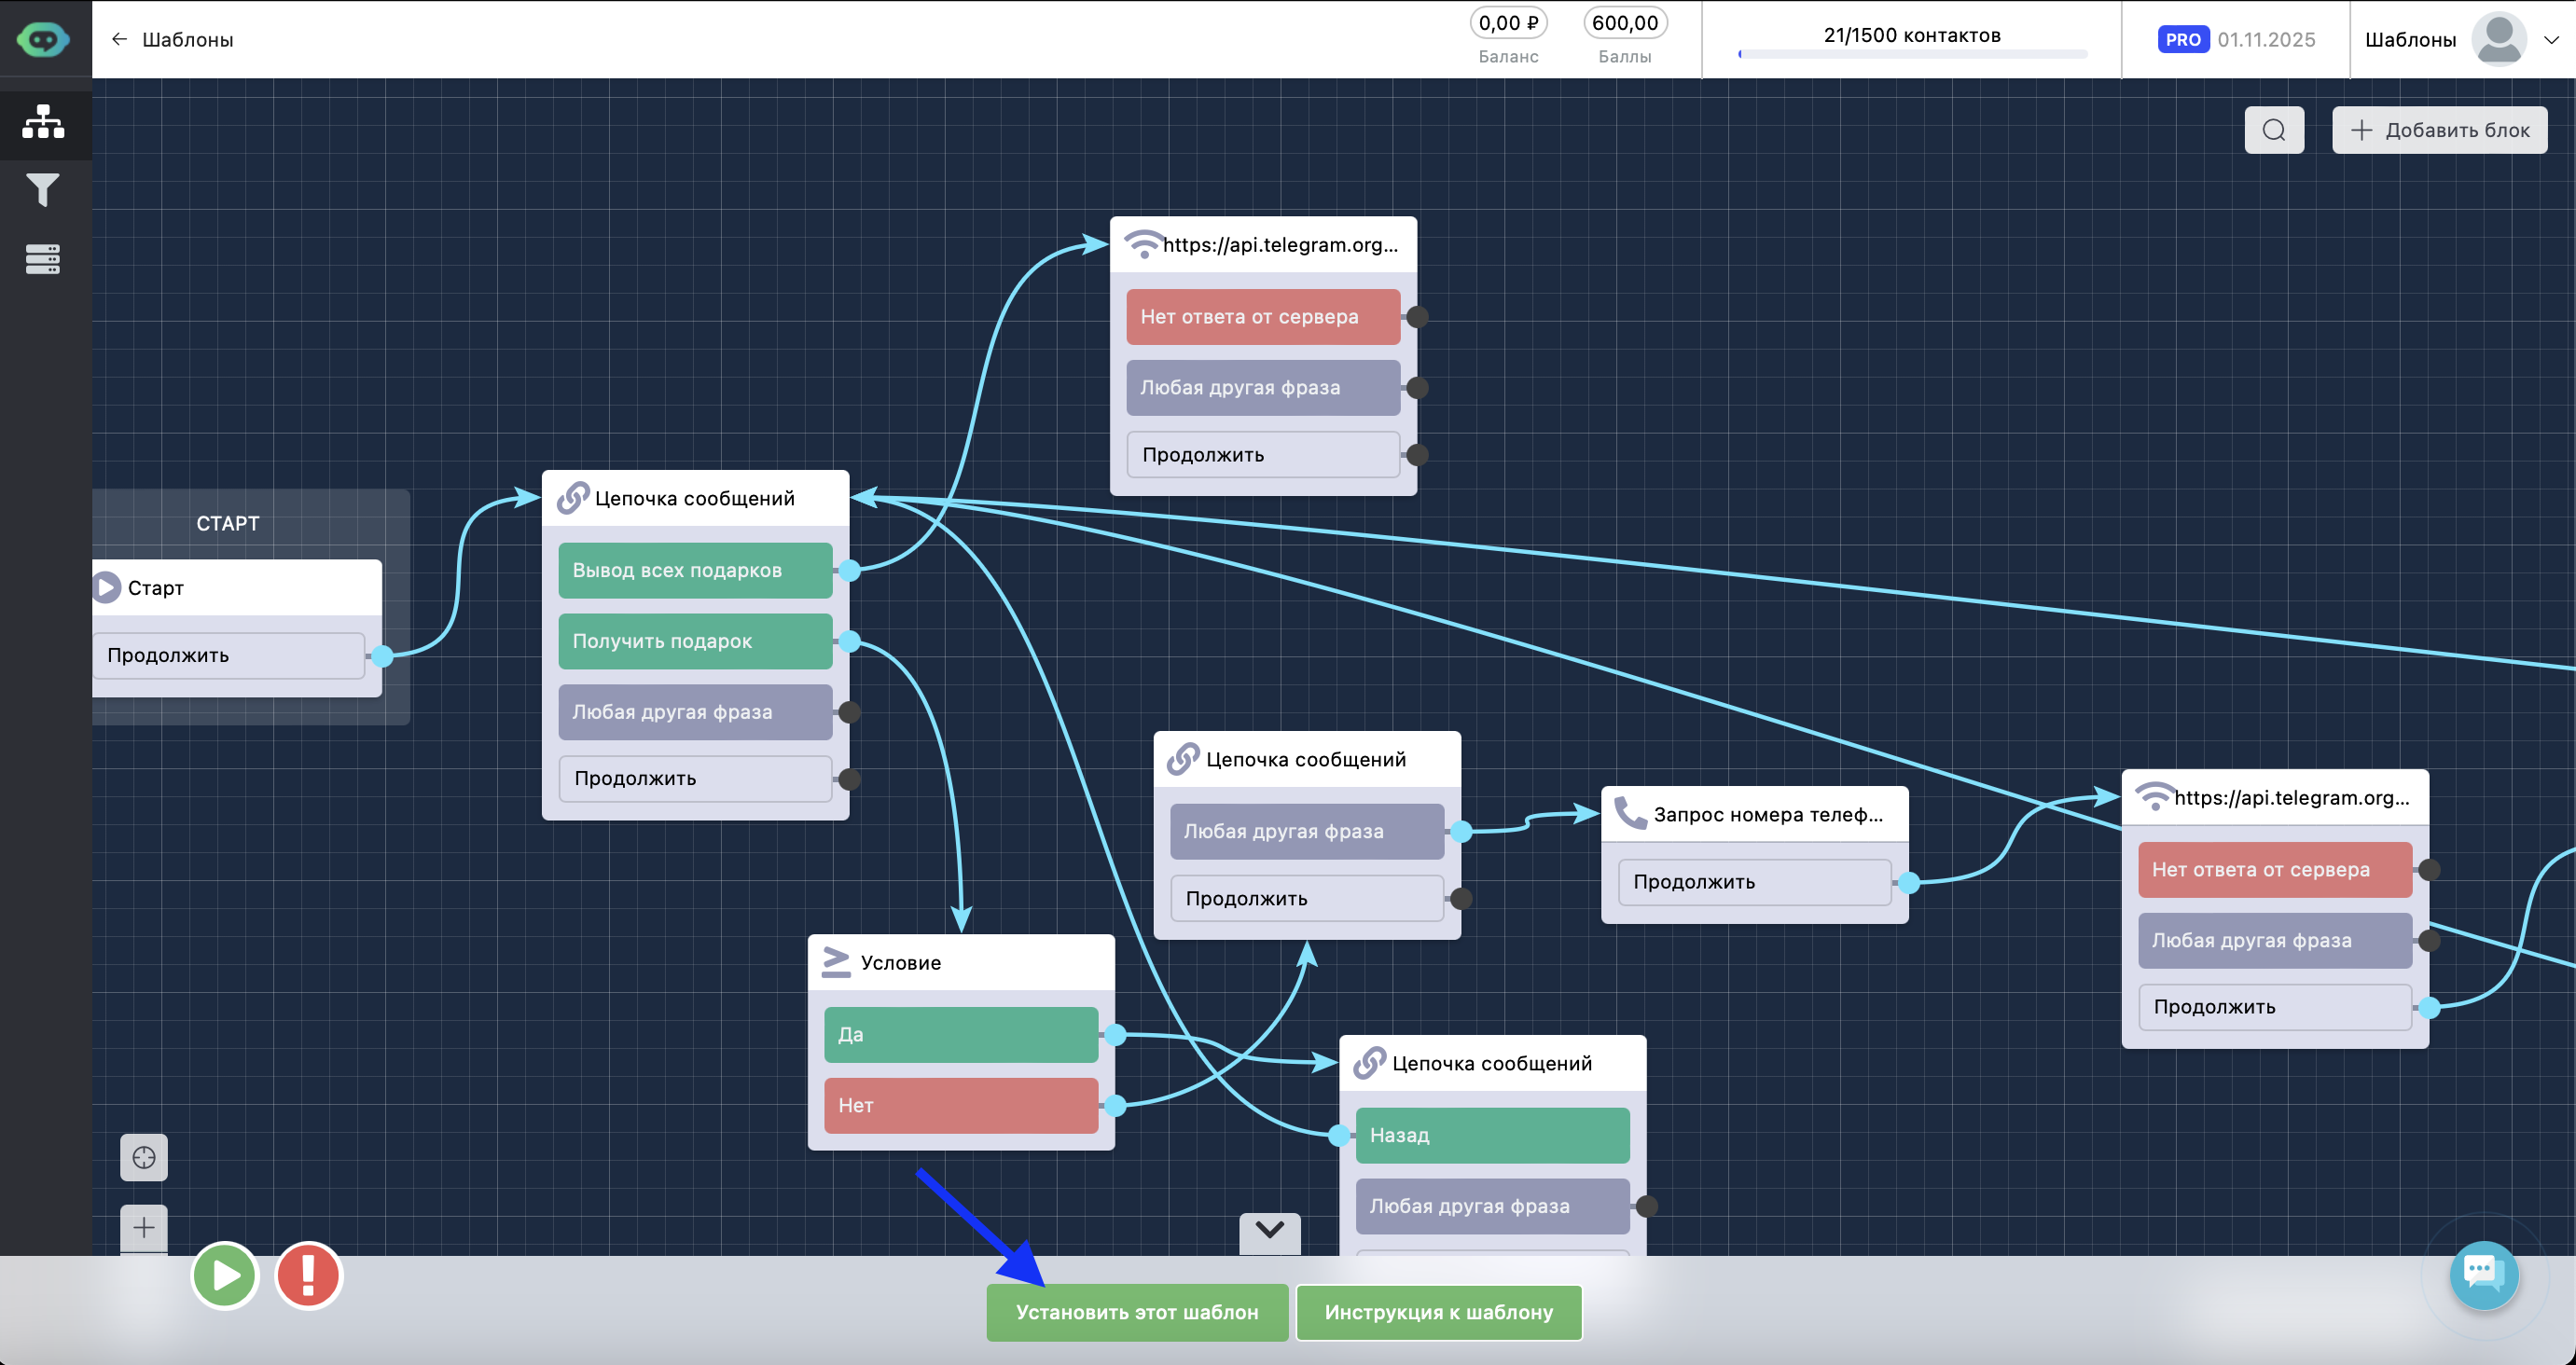Open the funnel filter sidebar icon
Screen dimensions: 2576x1365
pyautogui.click(x=43, y=190)
